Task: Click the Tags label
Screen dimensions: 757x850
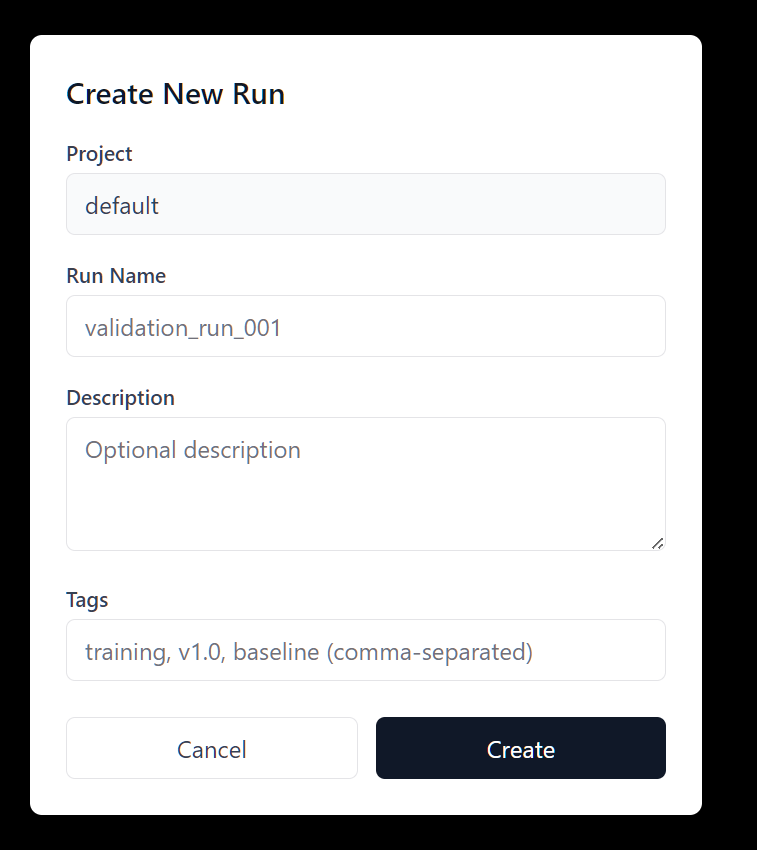Action: (x=88, y=600)
